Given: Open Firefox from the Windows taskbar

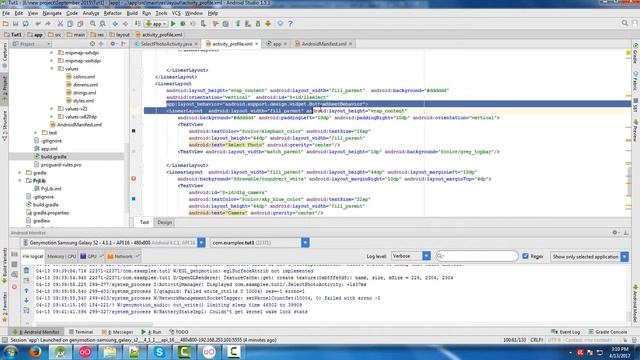Looking at the screenshot, I should click(x=36, y=352).
